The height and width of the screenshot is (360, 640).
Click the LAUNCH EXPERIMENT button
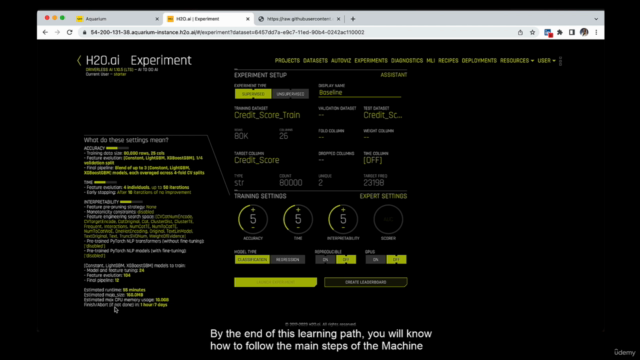point(276,282)
